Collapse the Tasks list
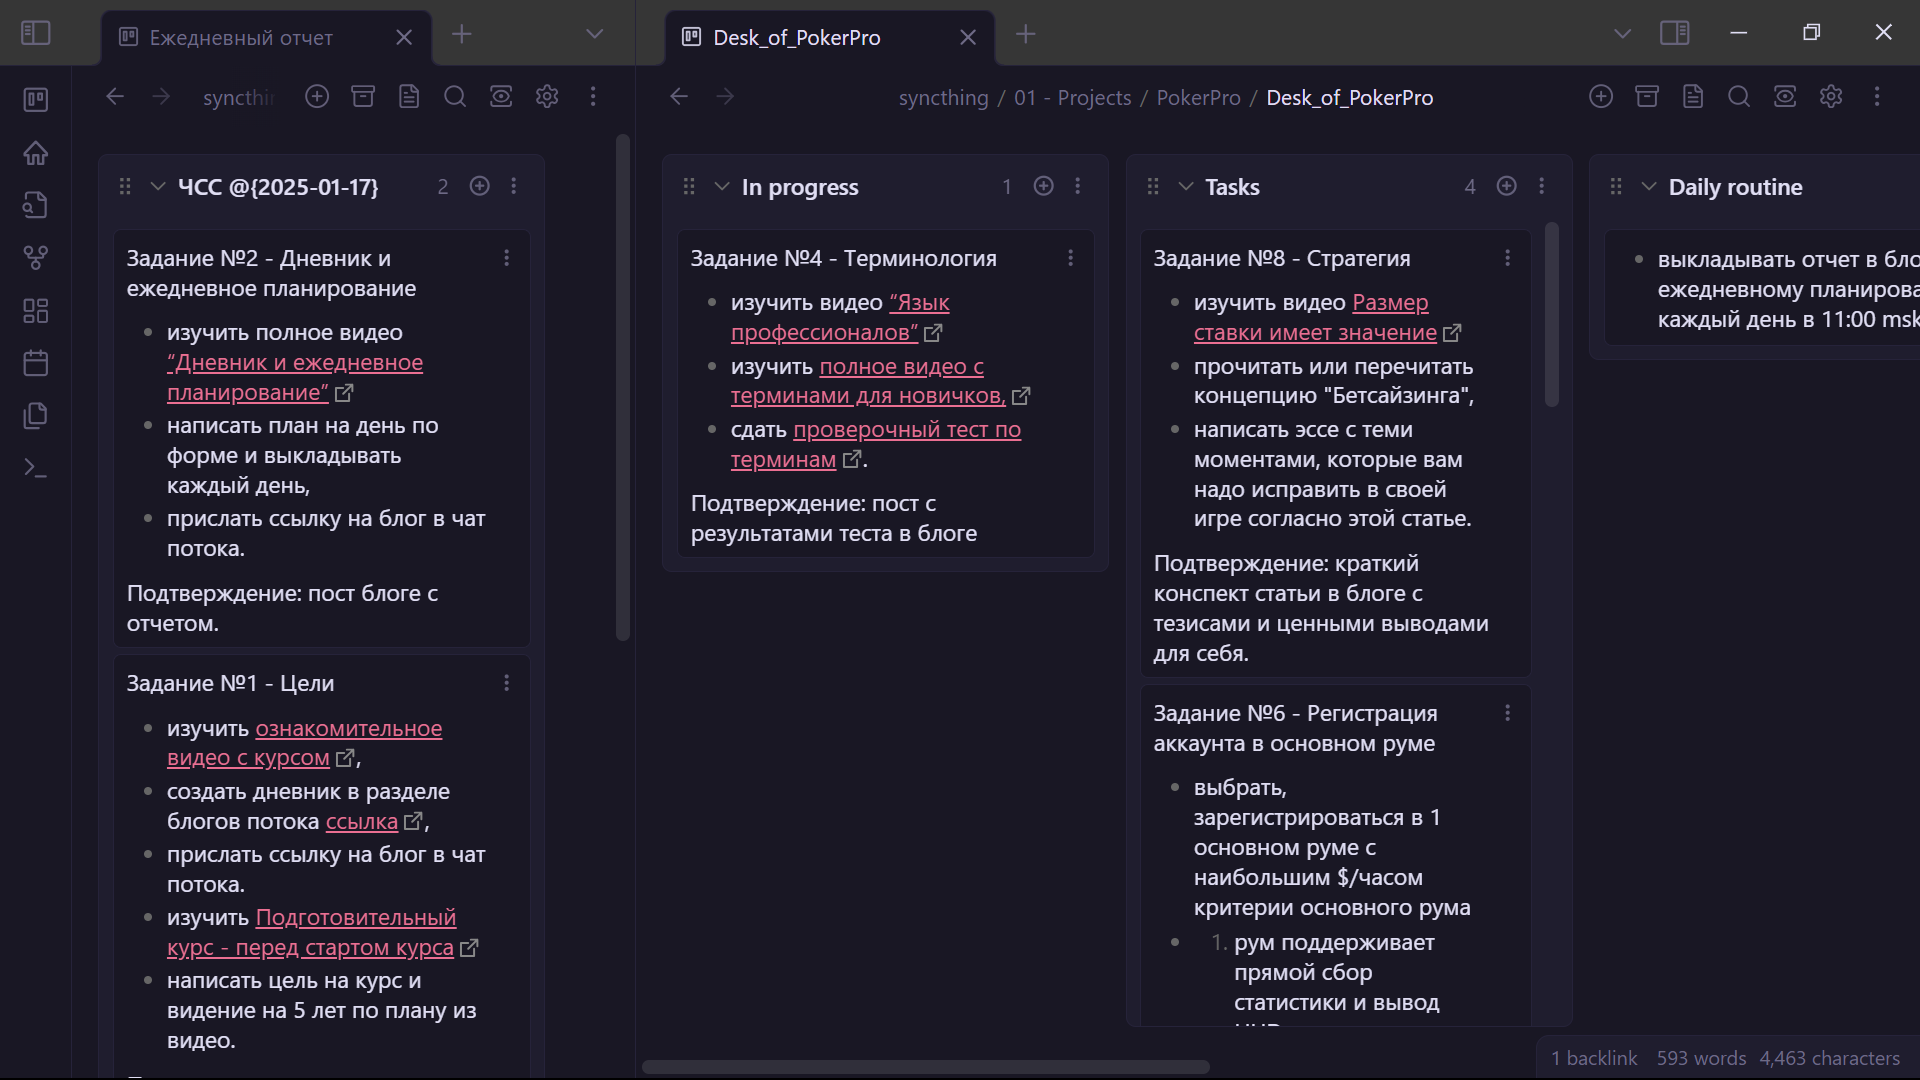 (1185, 186)
